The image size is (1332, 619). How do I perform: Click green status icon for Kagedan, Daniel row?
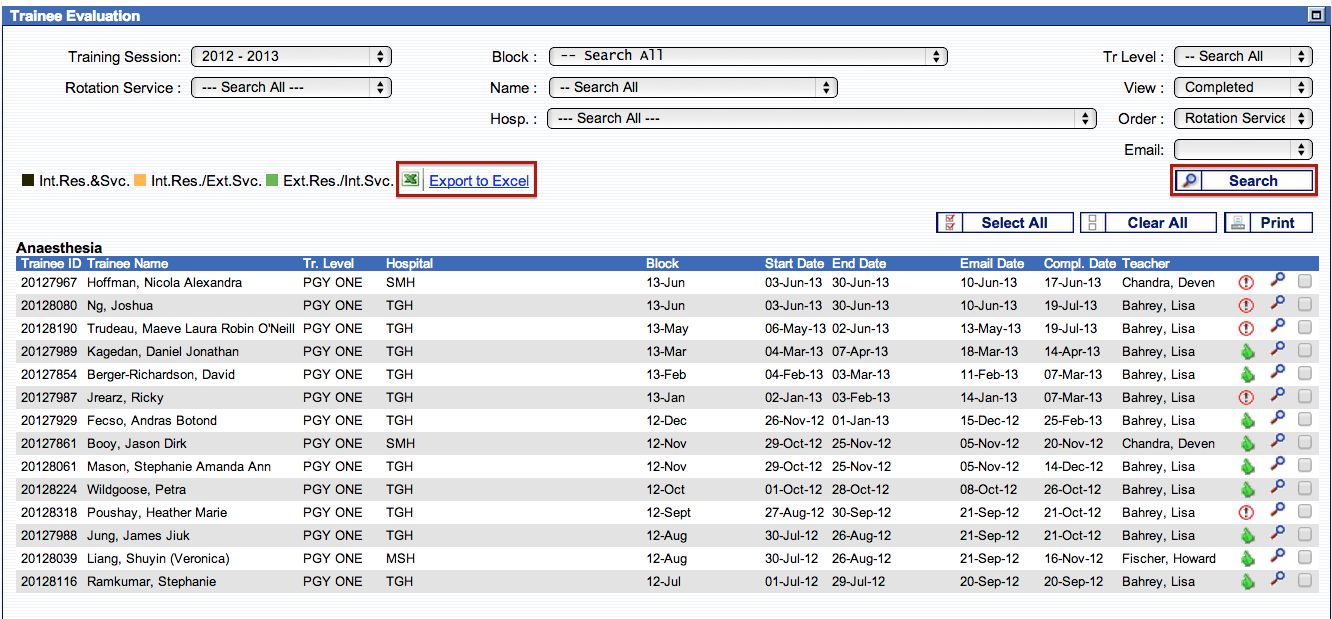[1246, 352]
